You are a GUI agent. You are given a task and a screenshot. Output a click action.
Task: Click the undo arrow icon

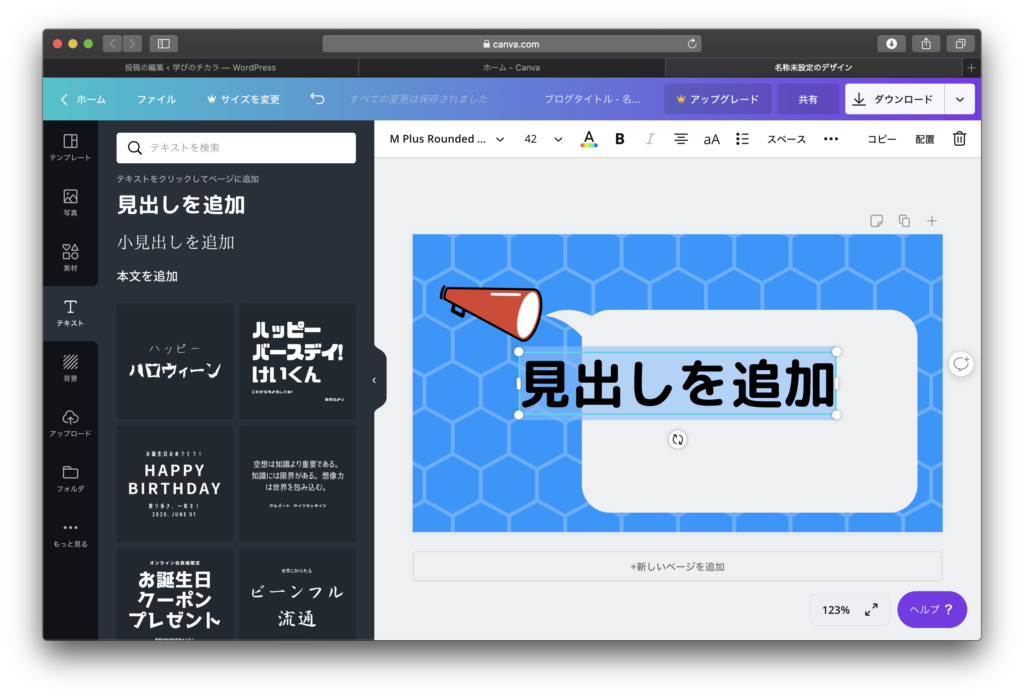[317, 99]
